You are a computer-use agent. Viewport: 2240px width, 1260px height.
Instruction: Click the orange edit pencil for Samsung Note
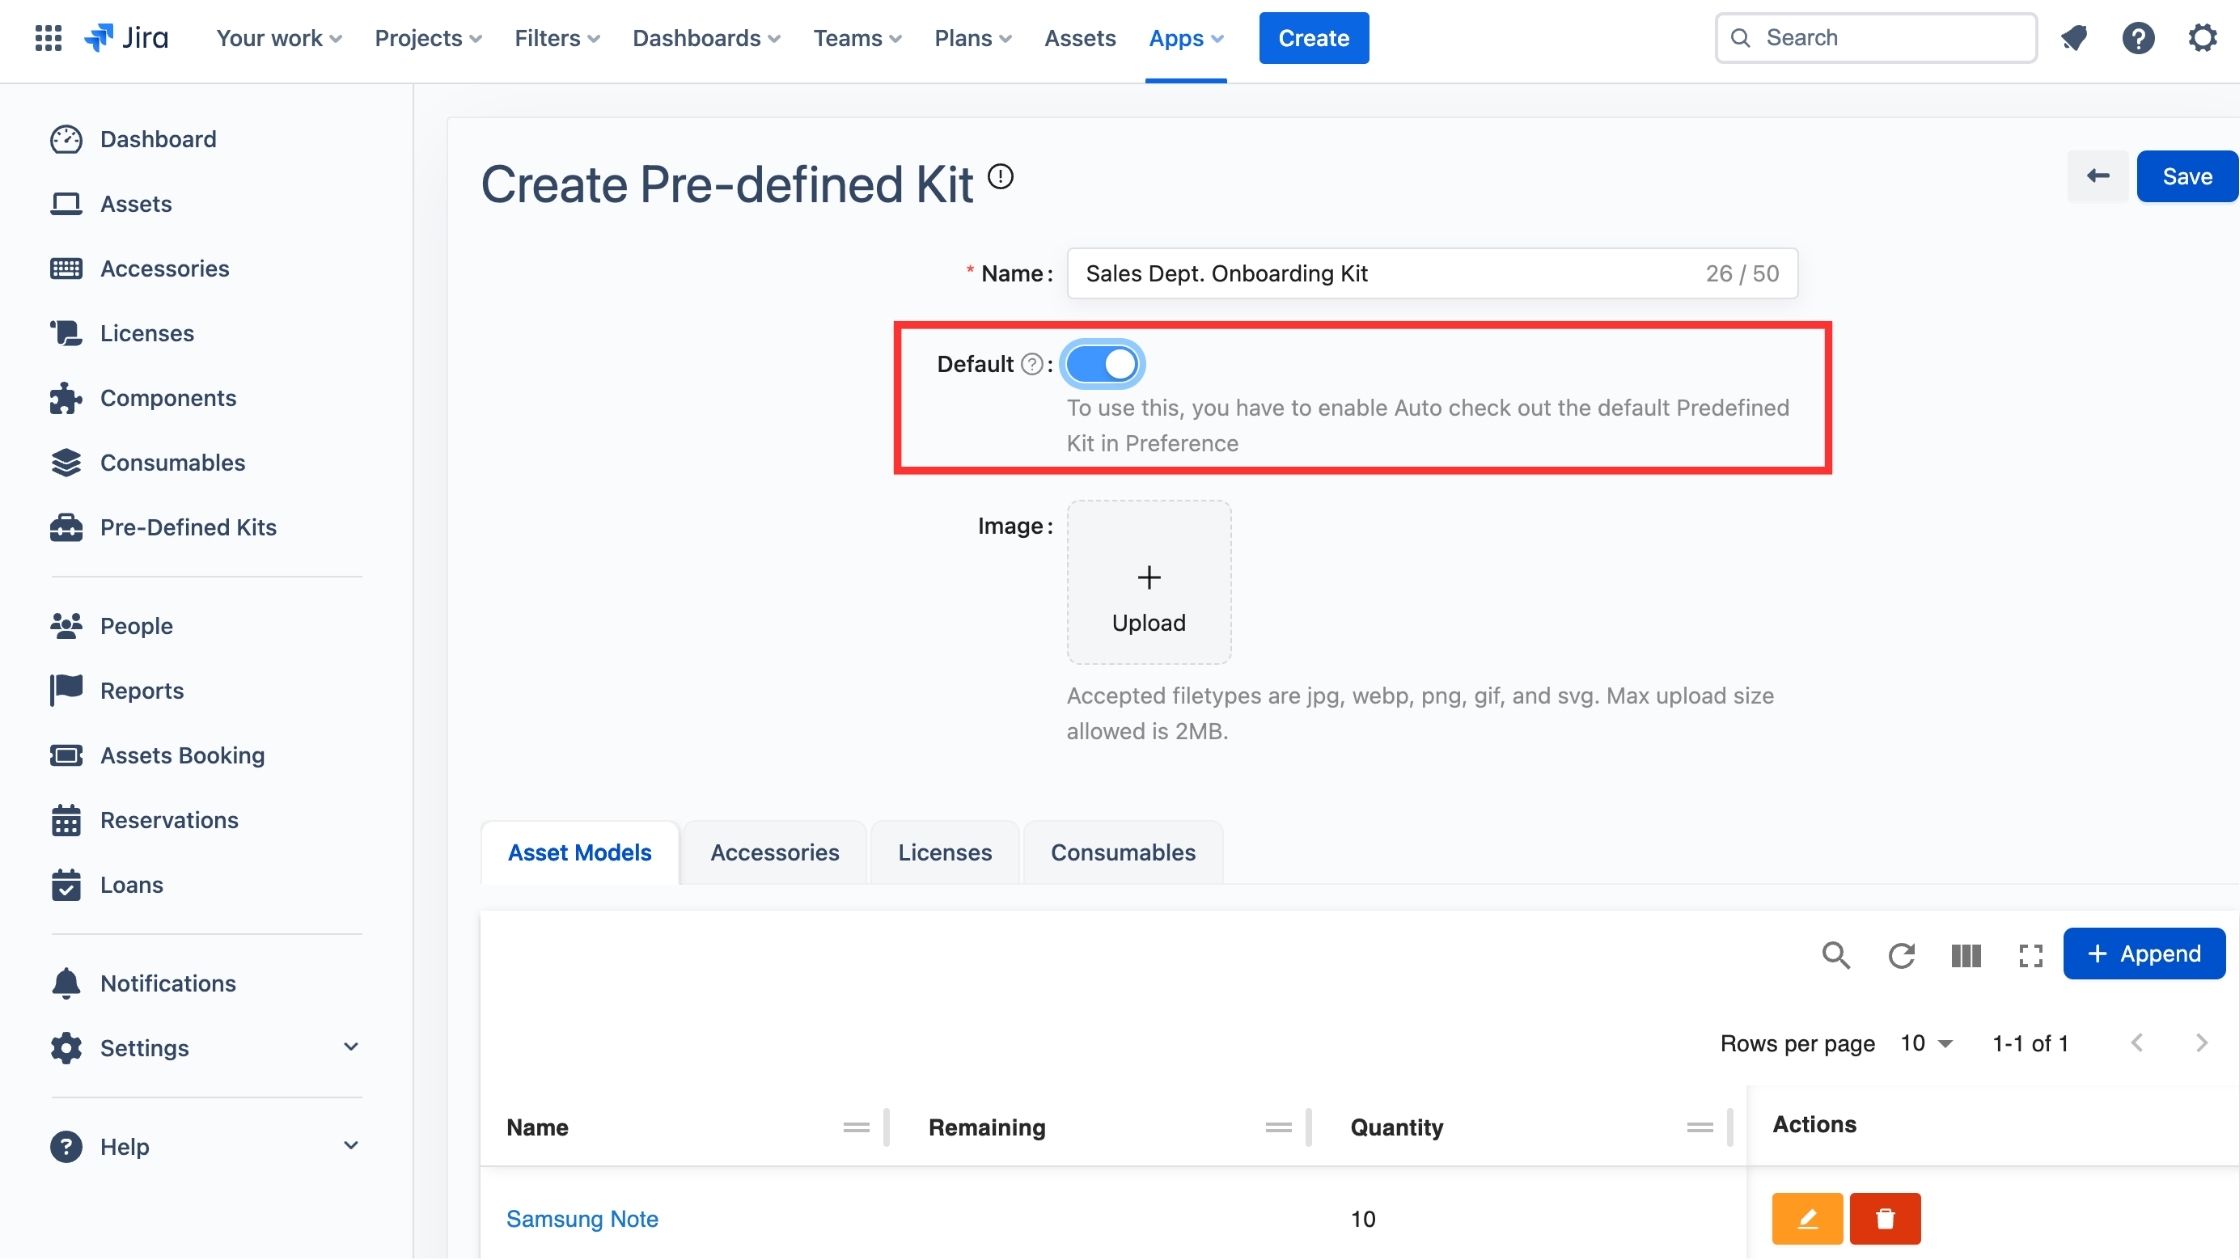pos(1806,1218)
